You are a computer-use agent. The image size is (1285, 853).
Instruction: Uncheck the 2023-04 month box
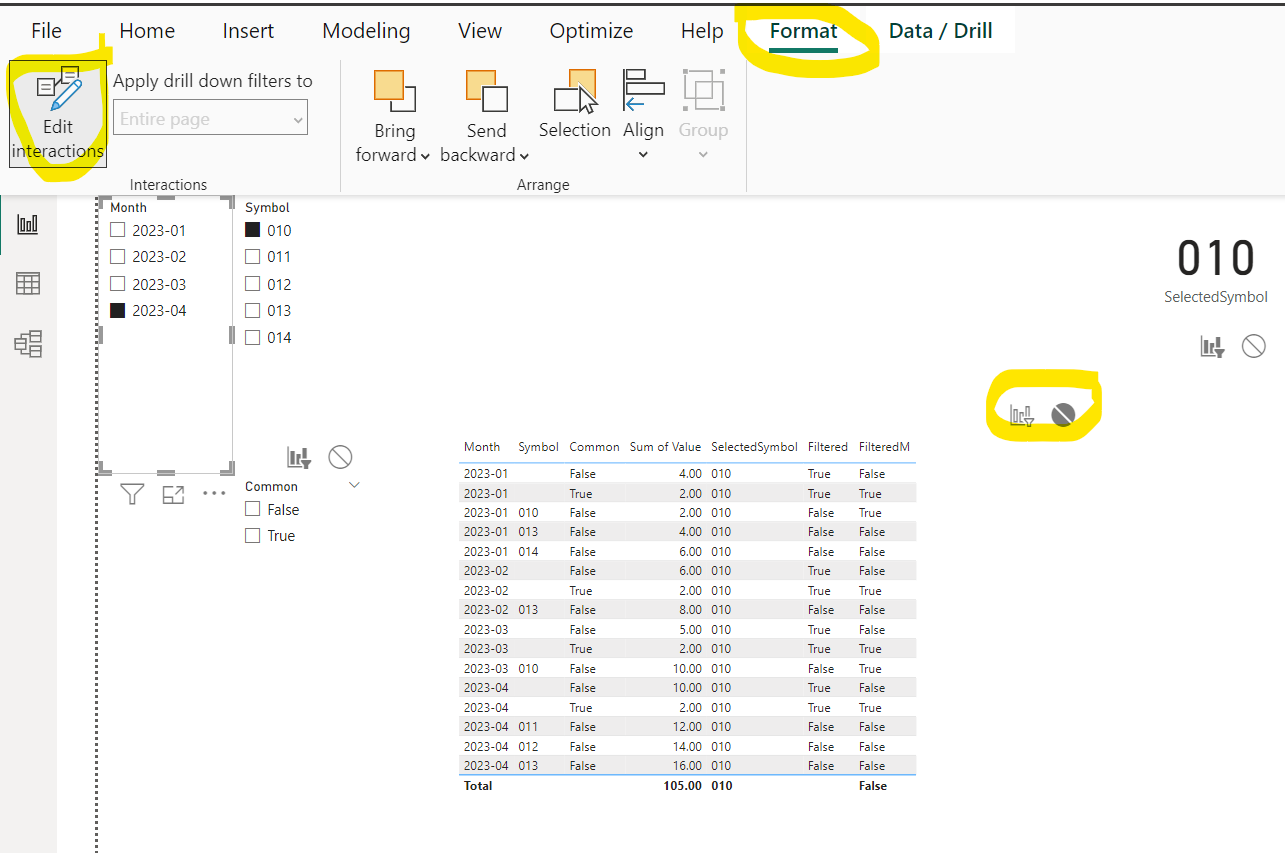pos(118,311)
